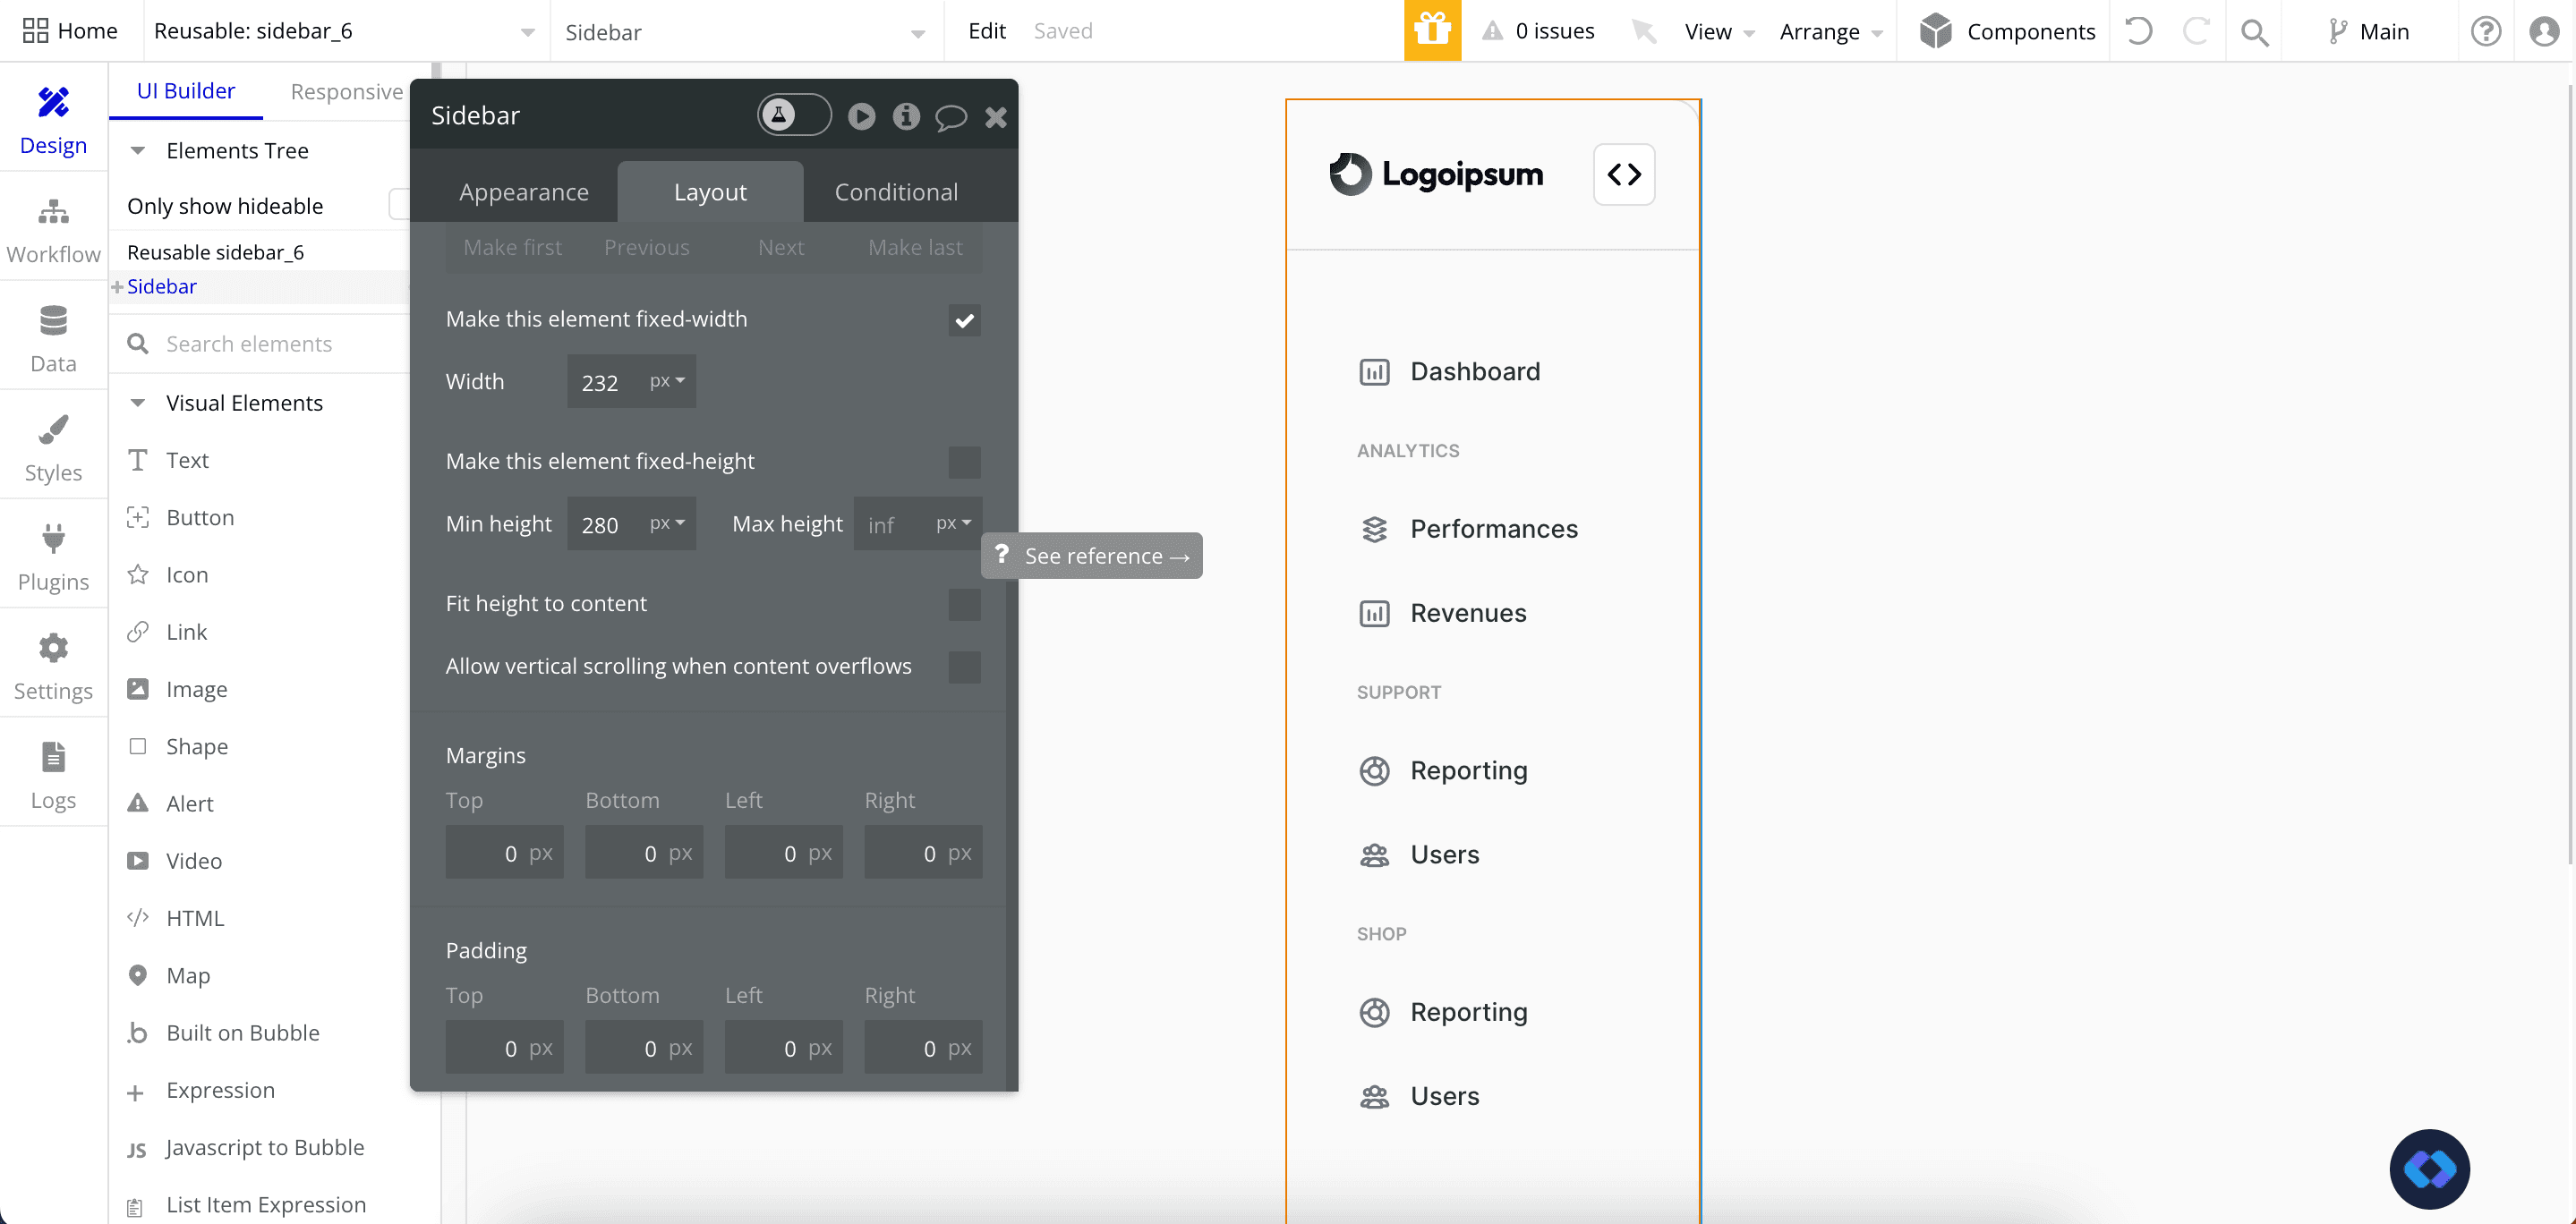Click the code brackets button beside logo
2576x1224 pixels.
pos(1623,174)
